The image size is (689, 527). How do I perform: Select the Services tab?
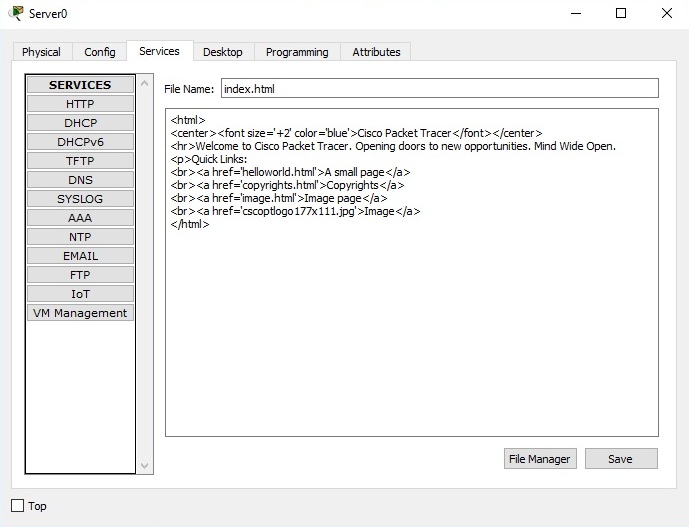click(x=160, y=51)
